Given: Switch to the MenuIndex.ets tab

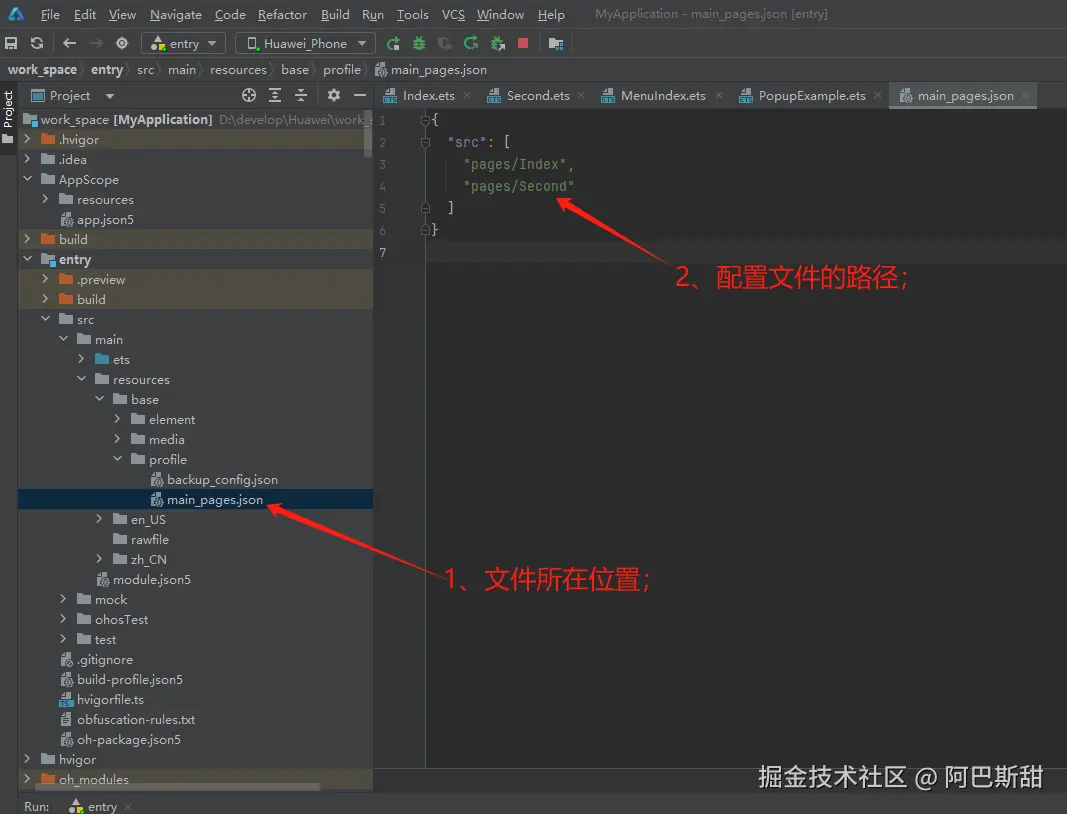Looking at the screenshot, I should [663, 96].
